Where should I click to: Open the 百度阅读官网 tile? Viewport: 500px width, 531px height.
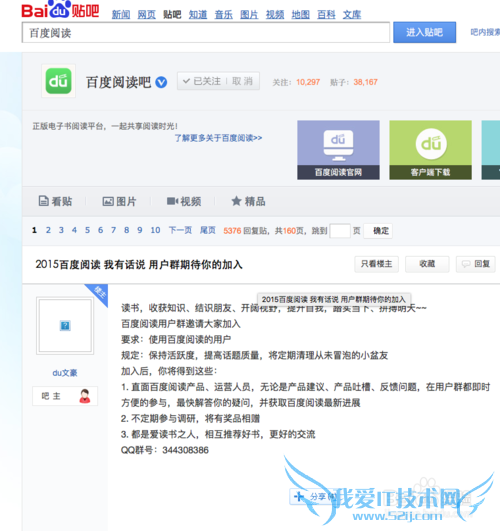pyautogui.click(x=338, y=150)
